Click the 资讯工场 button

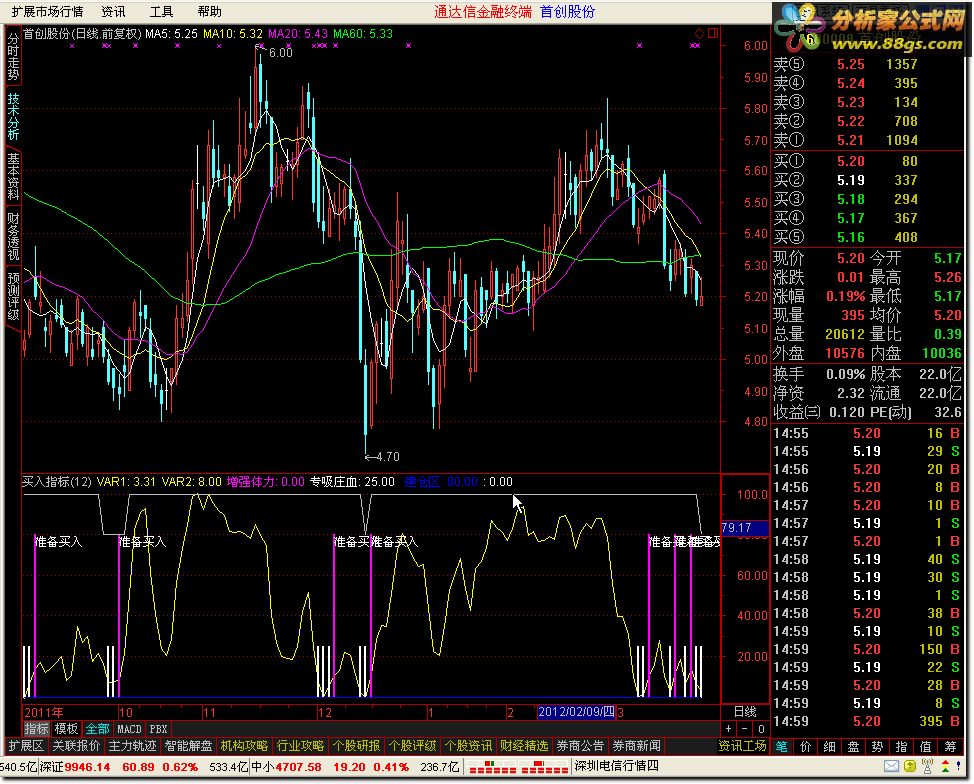click(742, 745)
